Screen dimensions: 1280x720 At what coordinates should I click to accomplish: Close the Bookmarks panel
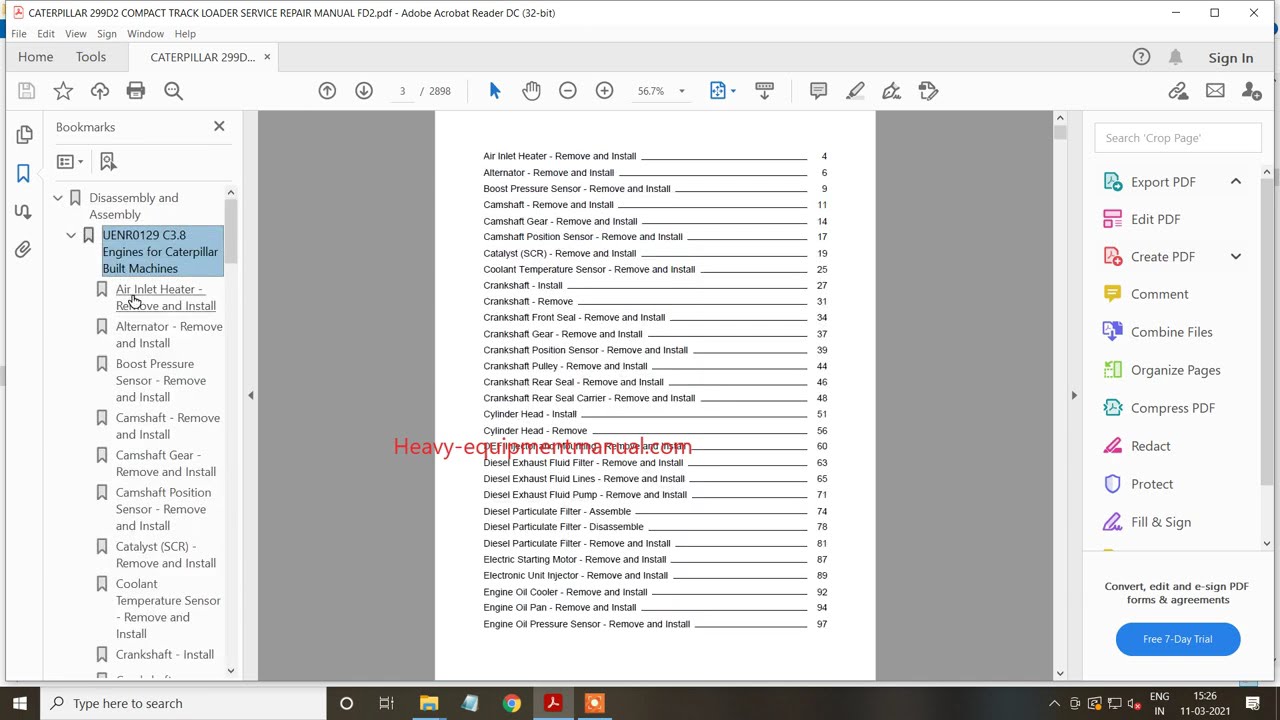pyautogui.click(x=219, y=127)
